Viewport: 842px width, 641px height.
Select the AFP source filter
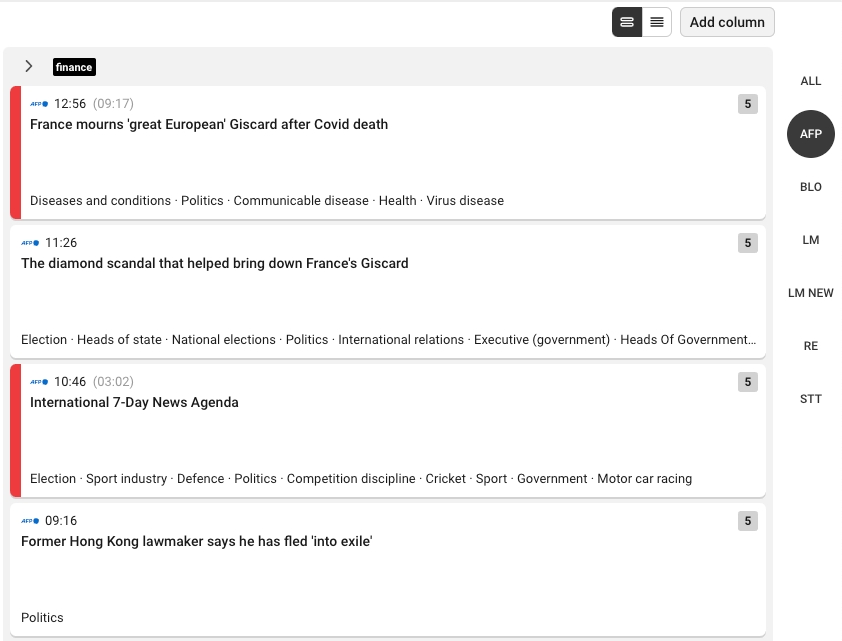point(811,134)
